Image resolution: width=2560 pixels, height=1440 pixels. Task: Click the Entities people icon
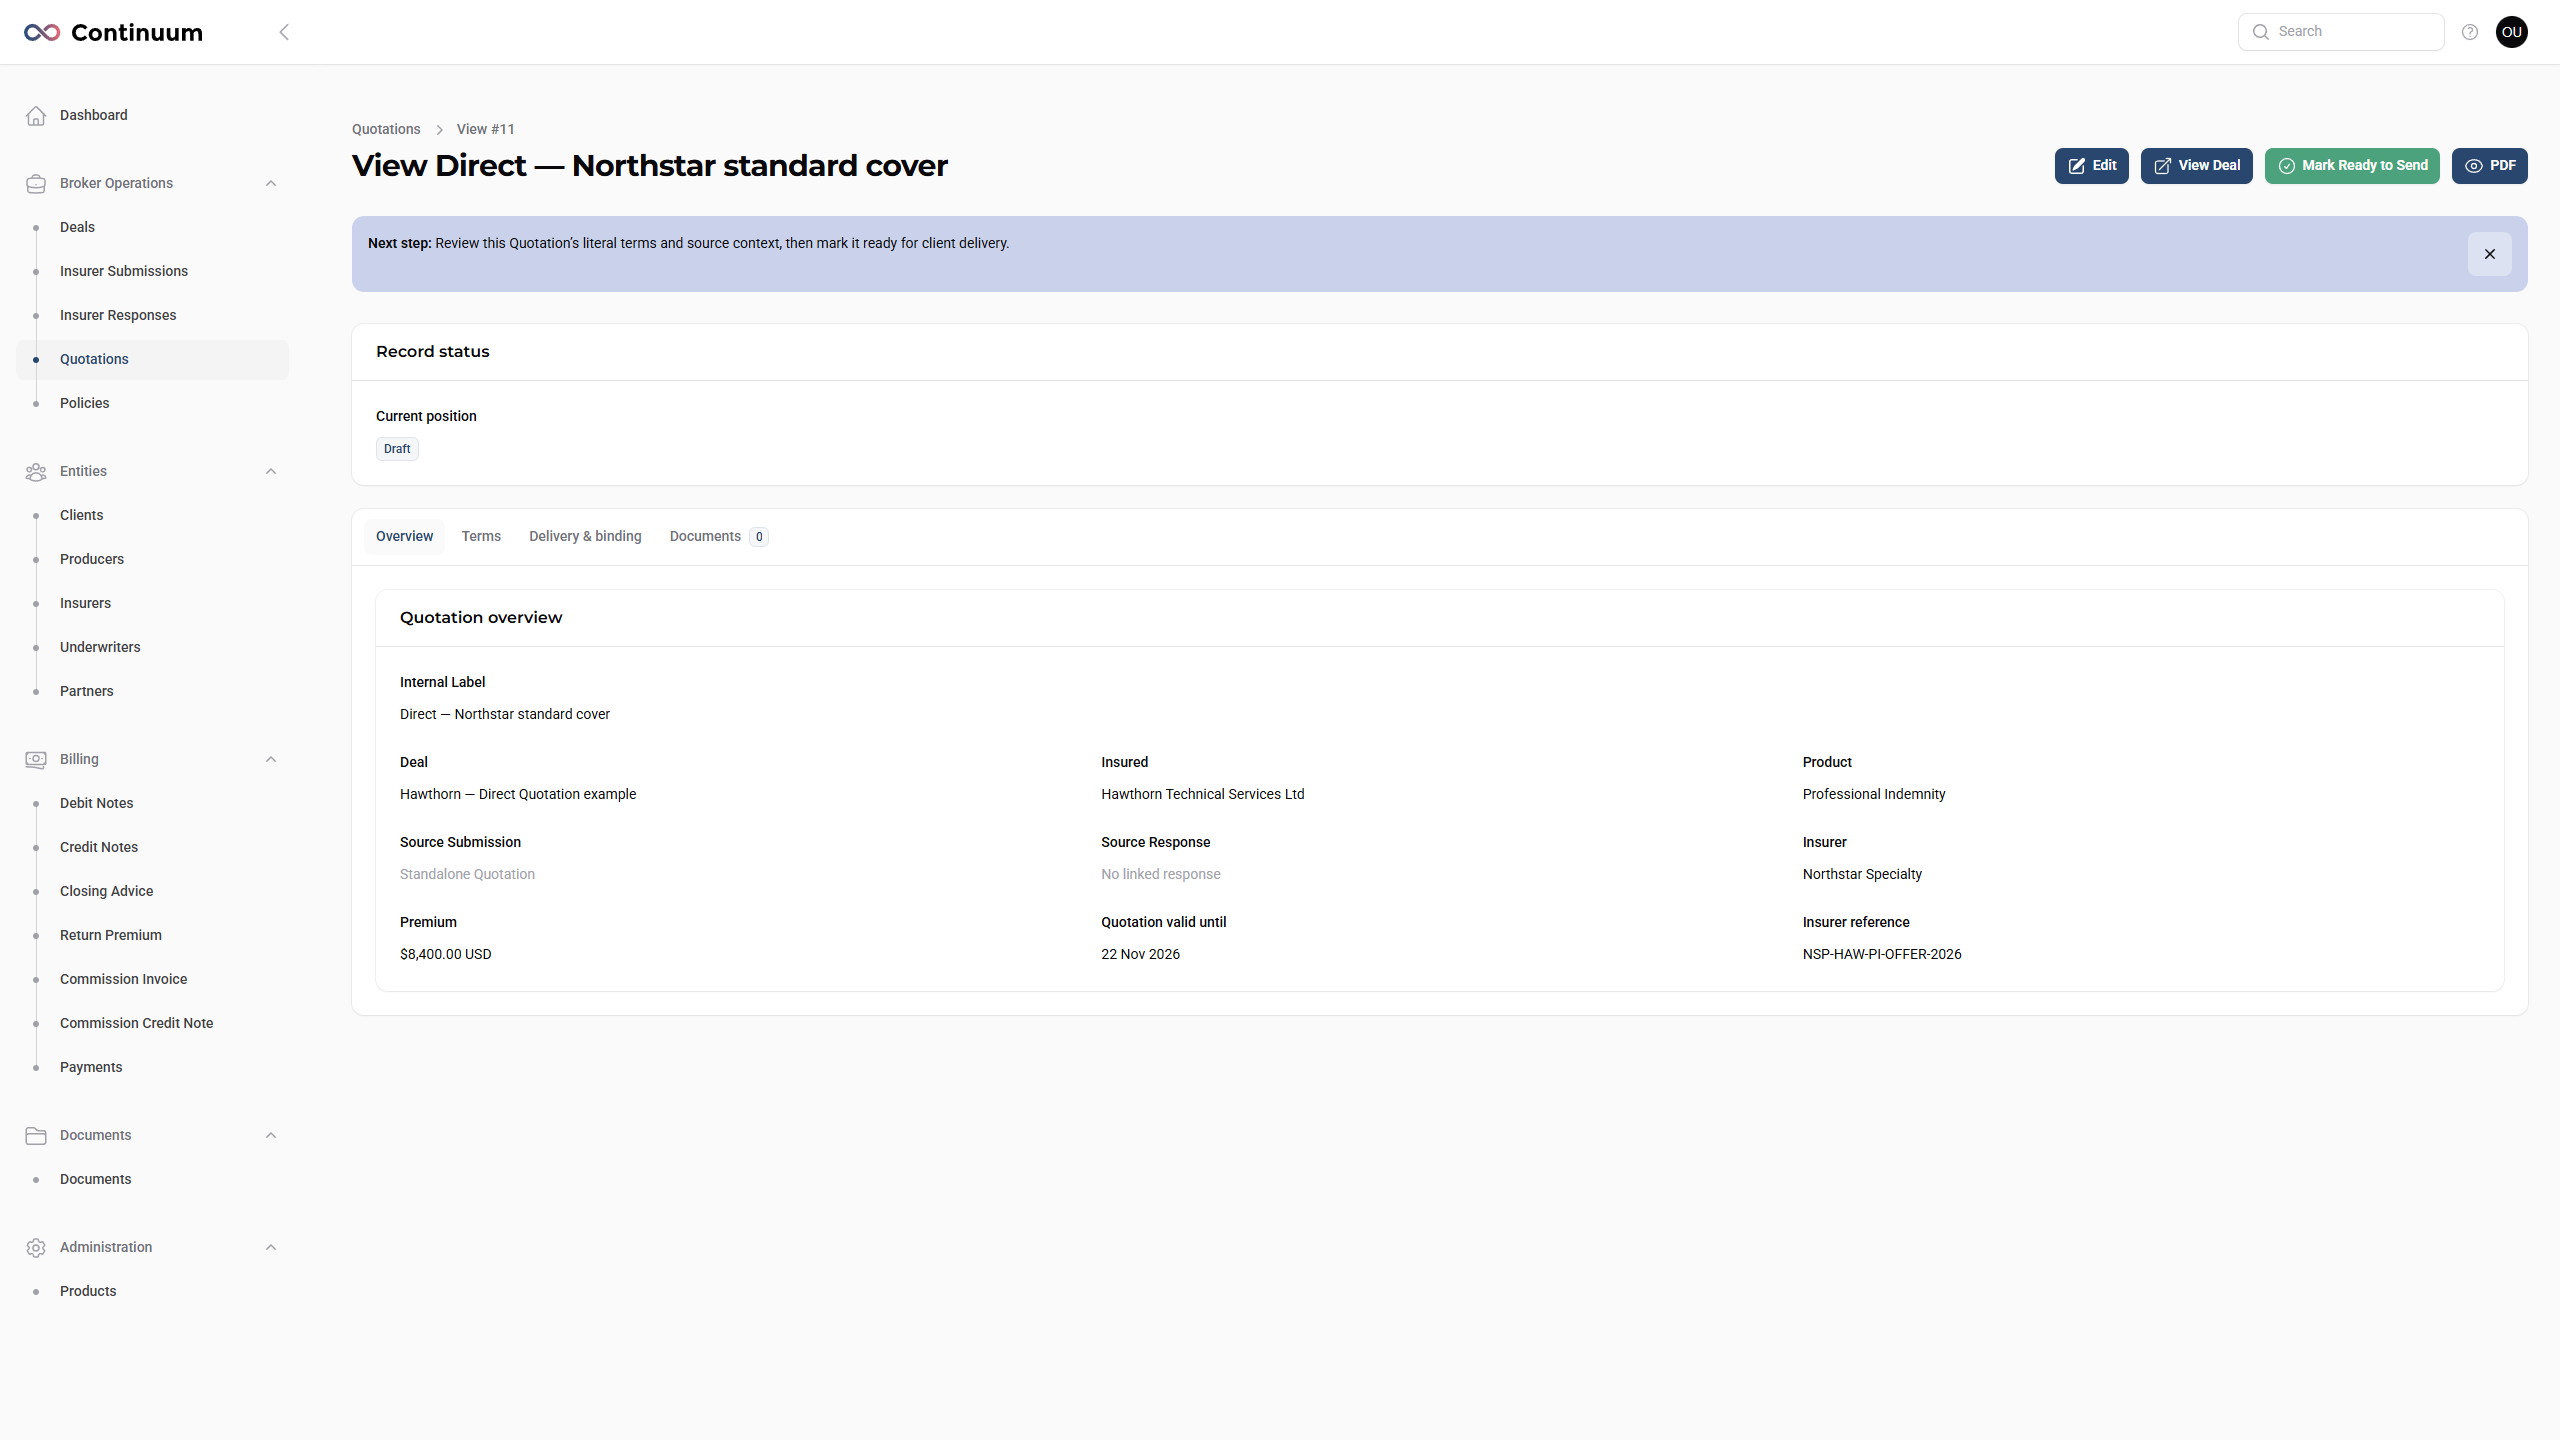point(36,471)
